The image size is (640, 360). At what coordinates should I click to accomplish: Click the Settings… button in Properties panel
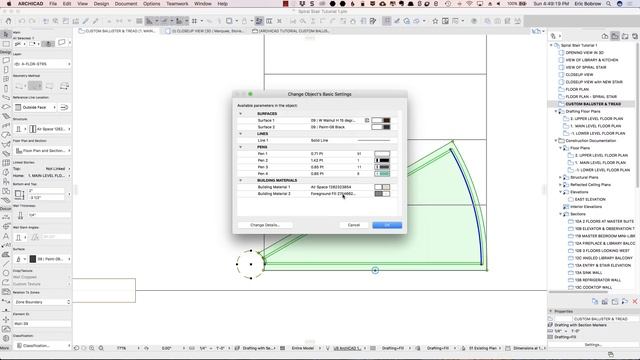(x=593, y=344)
